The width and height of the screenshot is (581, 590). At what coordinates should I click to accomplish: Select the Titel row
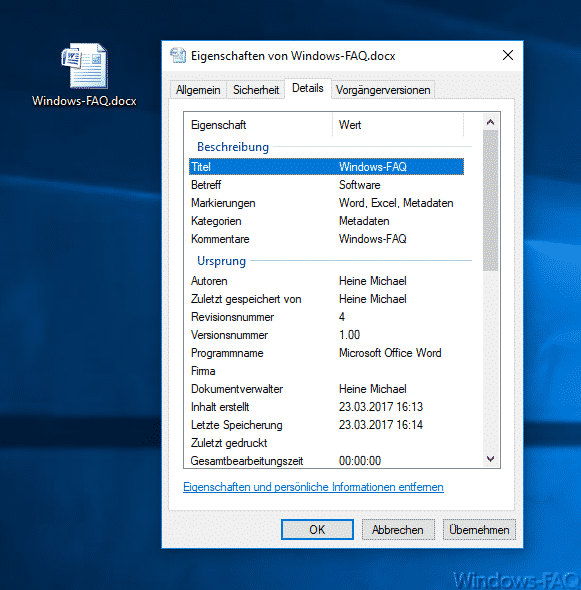326,167
